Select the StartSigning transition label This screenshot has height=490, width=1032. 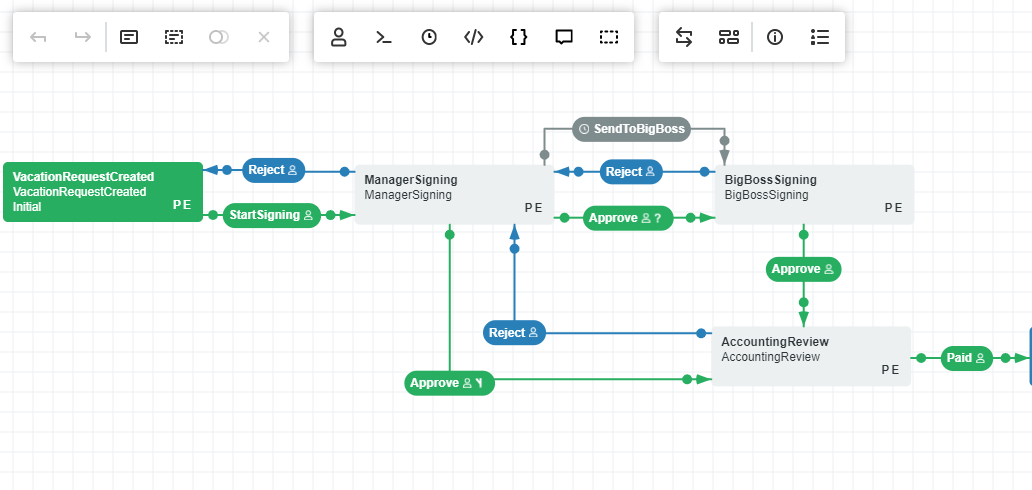pos(272,215)
